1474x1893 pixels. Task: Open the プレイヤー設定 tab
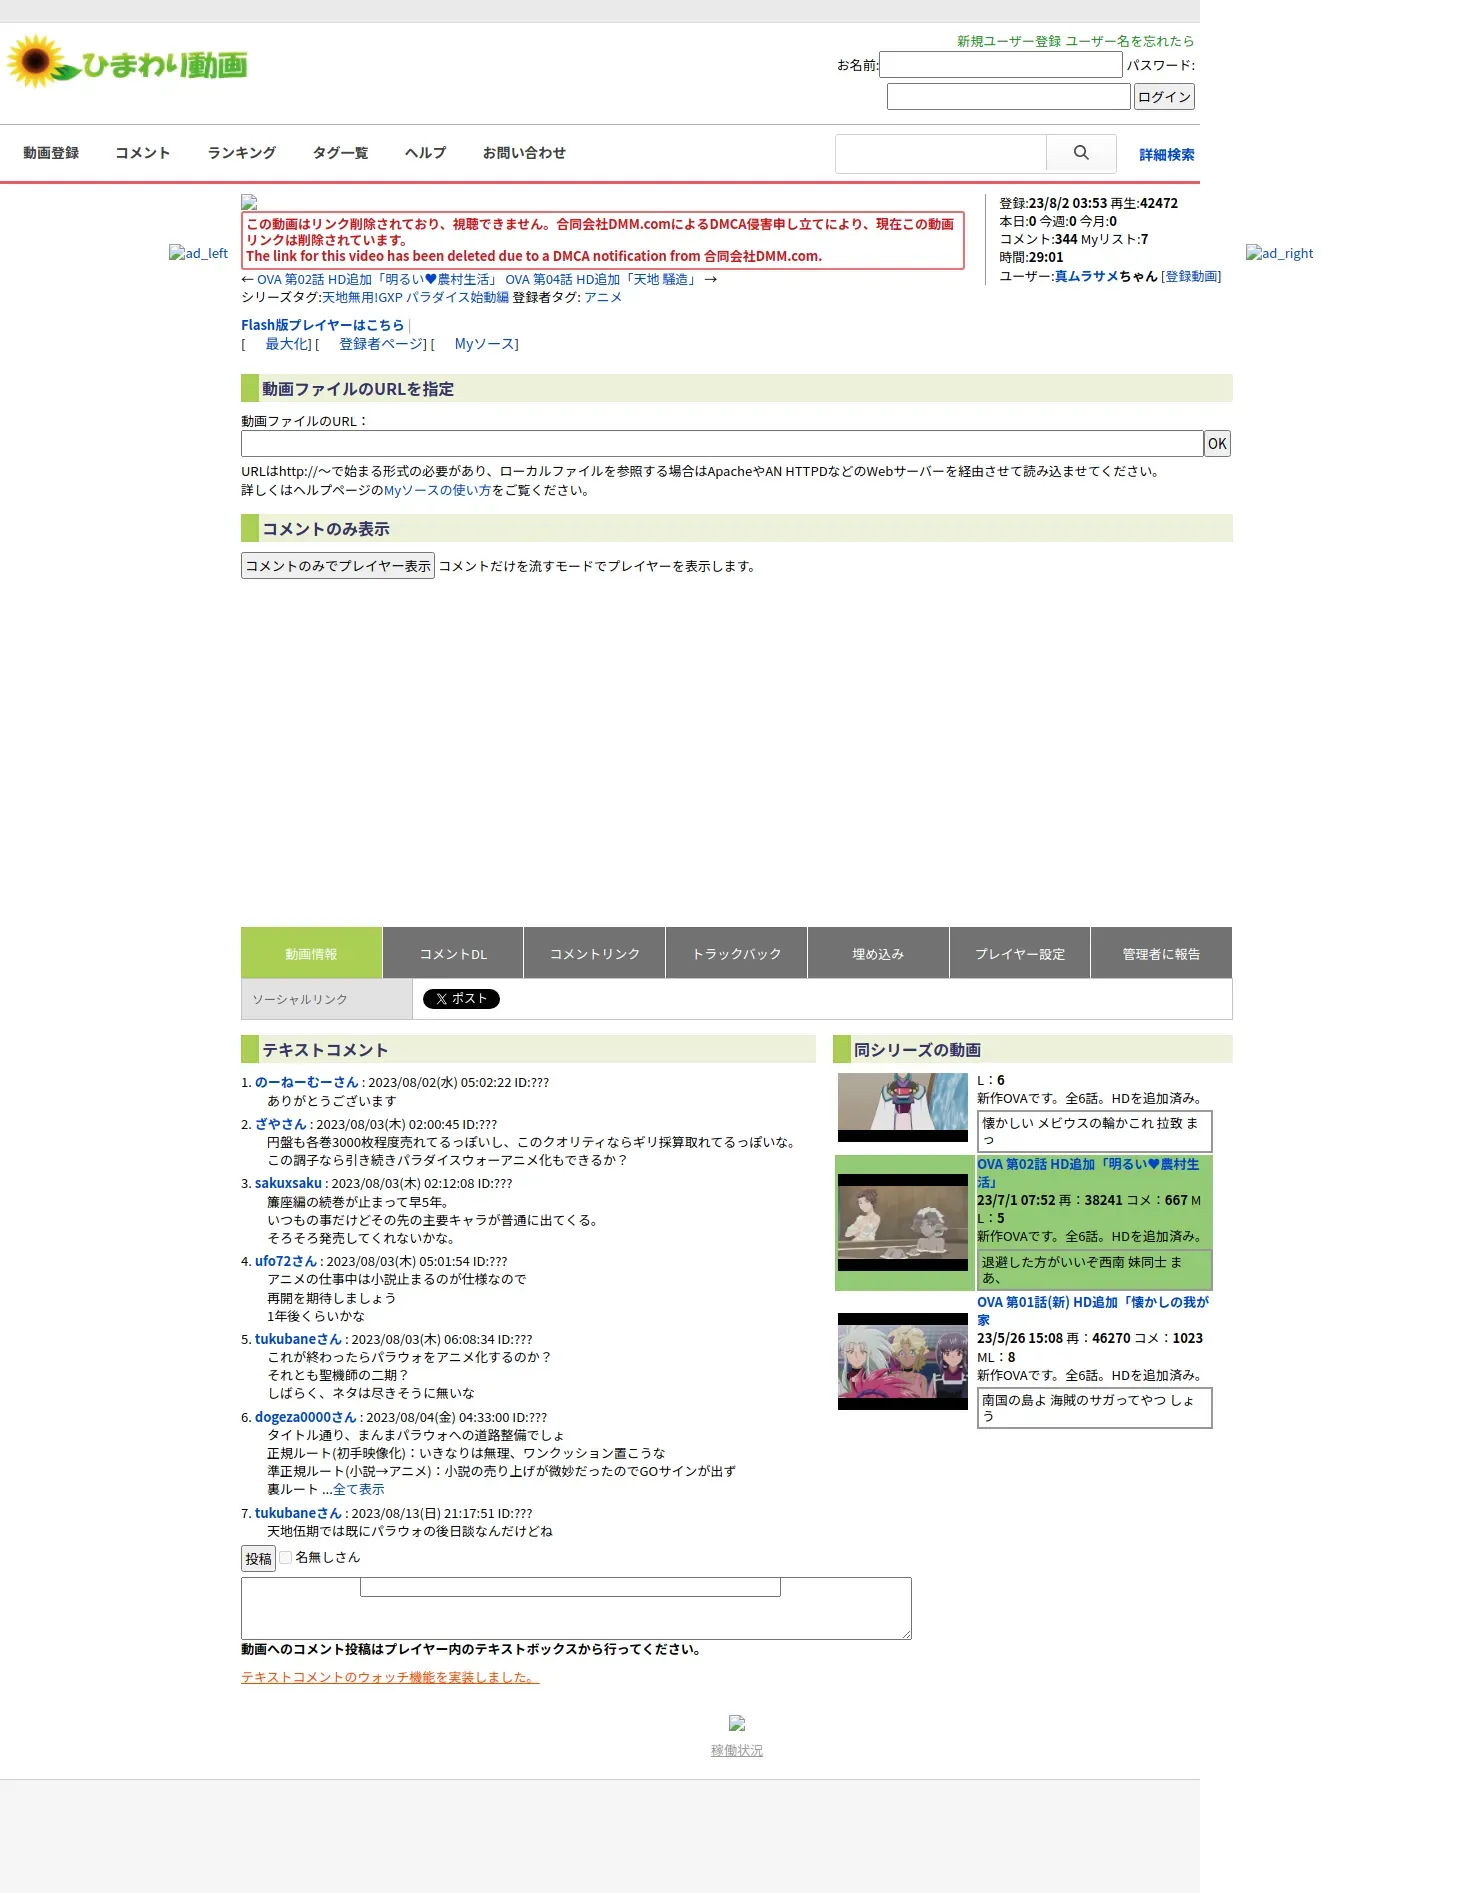pos(1020,953)
